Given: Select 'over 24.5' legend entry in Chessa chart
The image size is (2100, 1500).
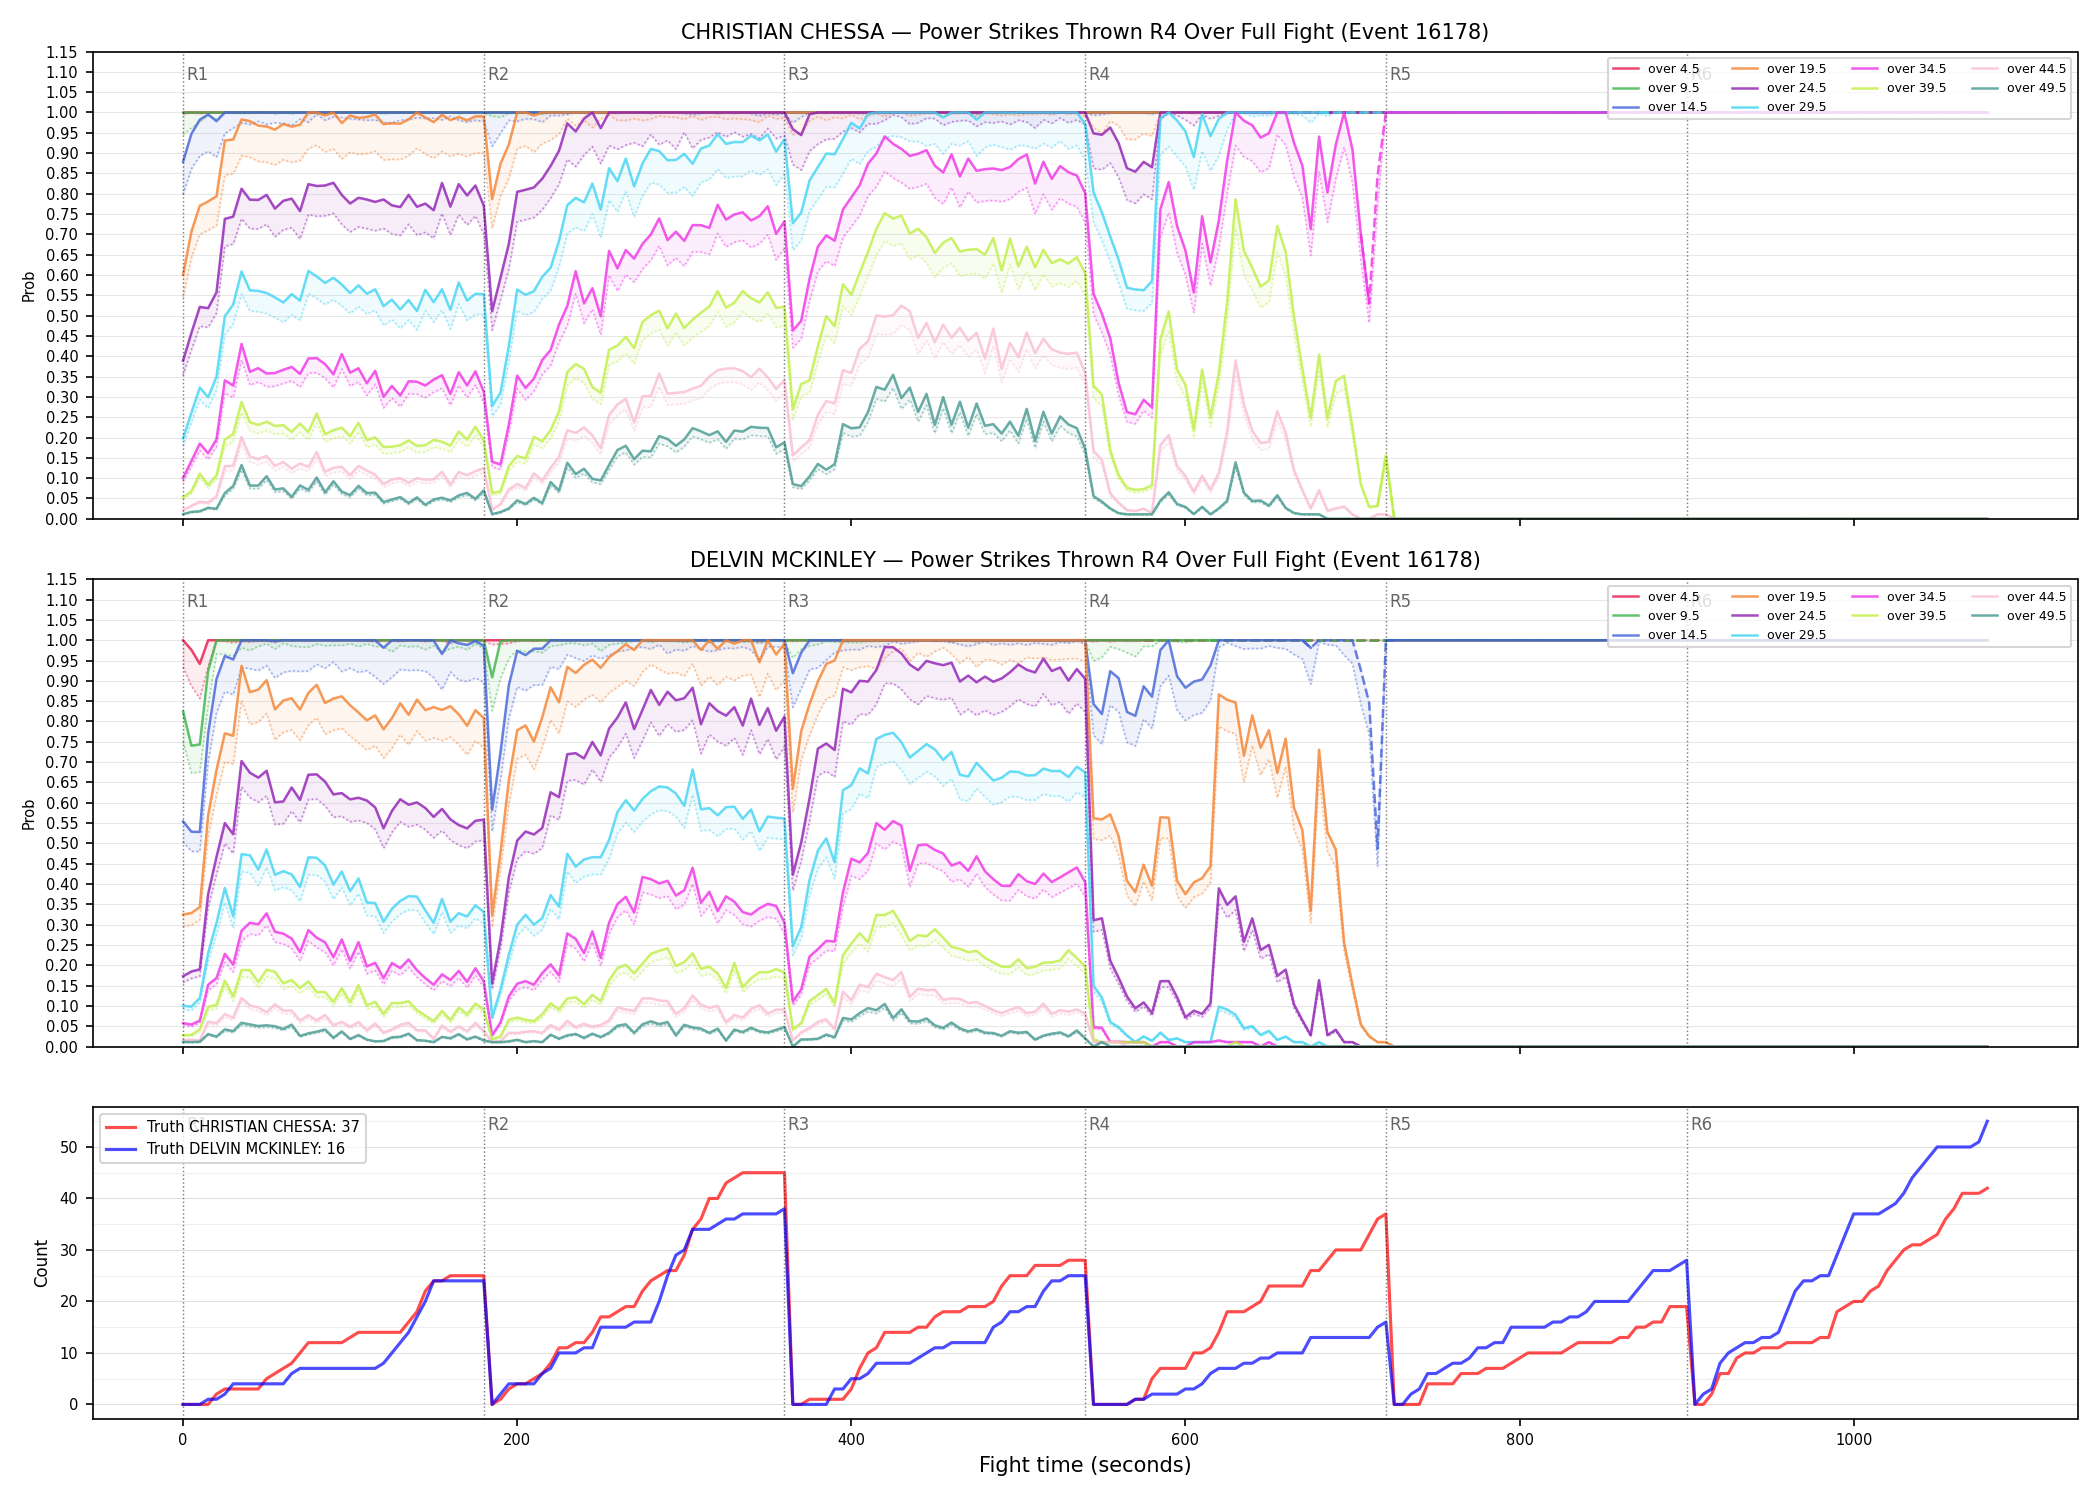Looking at the screenshot, I should [x=1779, y=88].
